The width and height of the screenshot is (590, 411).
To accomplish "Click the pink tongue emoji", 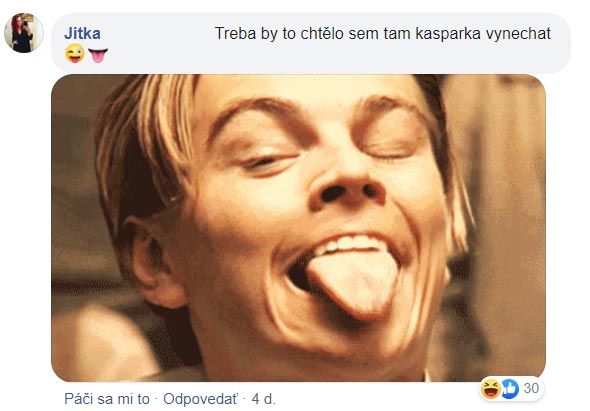I will pos(98,55).
